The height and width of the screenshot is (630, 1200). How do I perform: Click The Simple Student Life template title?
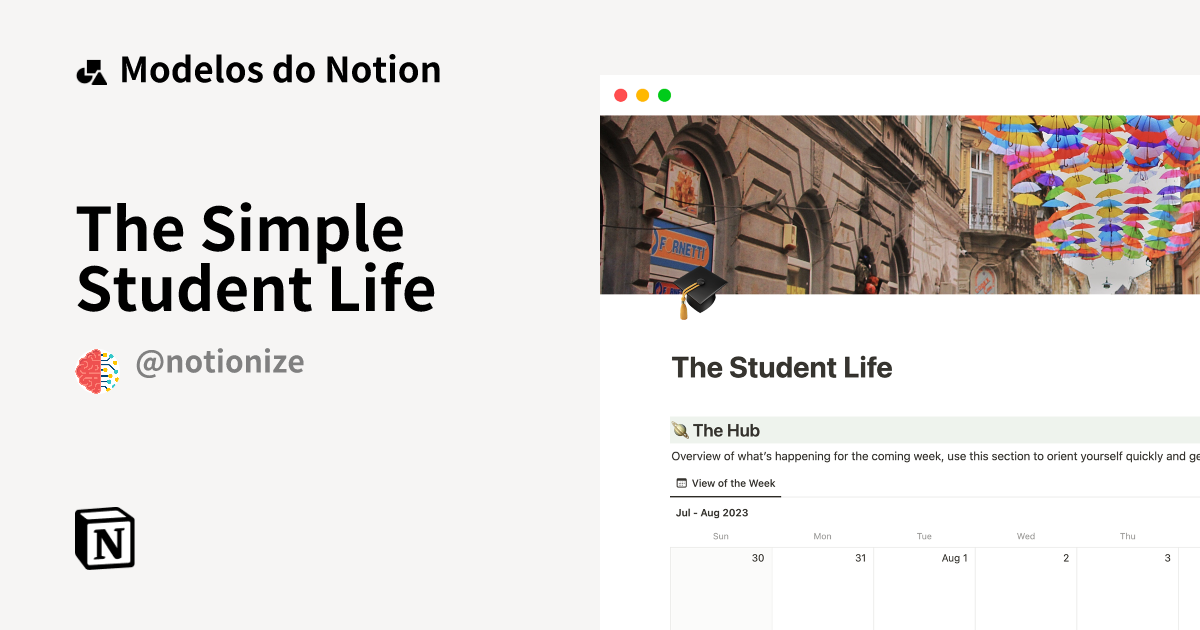tap(256, 258)
